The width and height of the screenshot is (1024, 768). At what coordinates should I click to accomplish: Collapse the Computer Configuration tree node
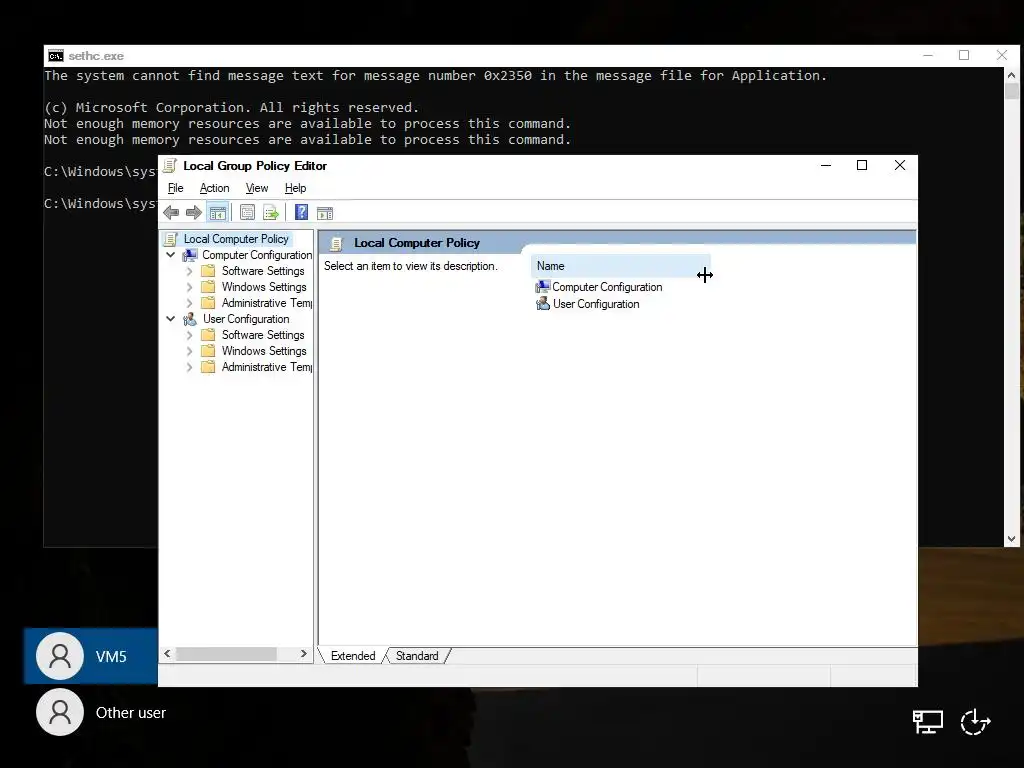pyautogui.click(x=170, y=255)
